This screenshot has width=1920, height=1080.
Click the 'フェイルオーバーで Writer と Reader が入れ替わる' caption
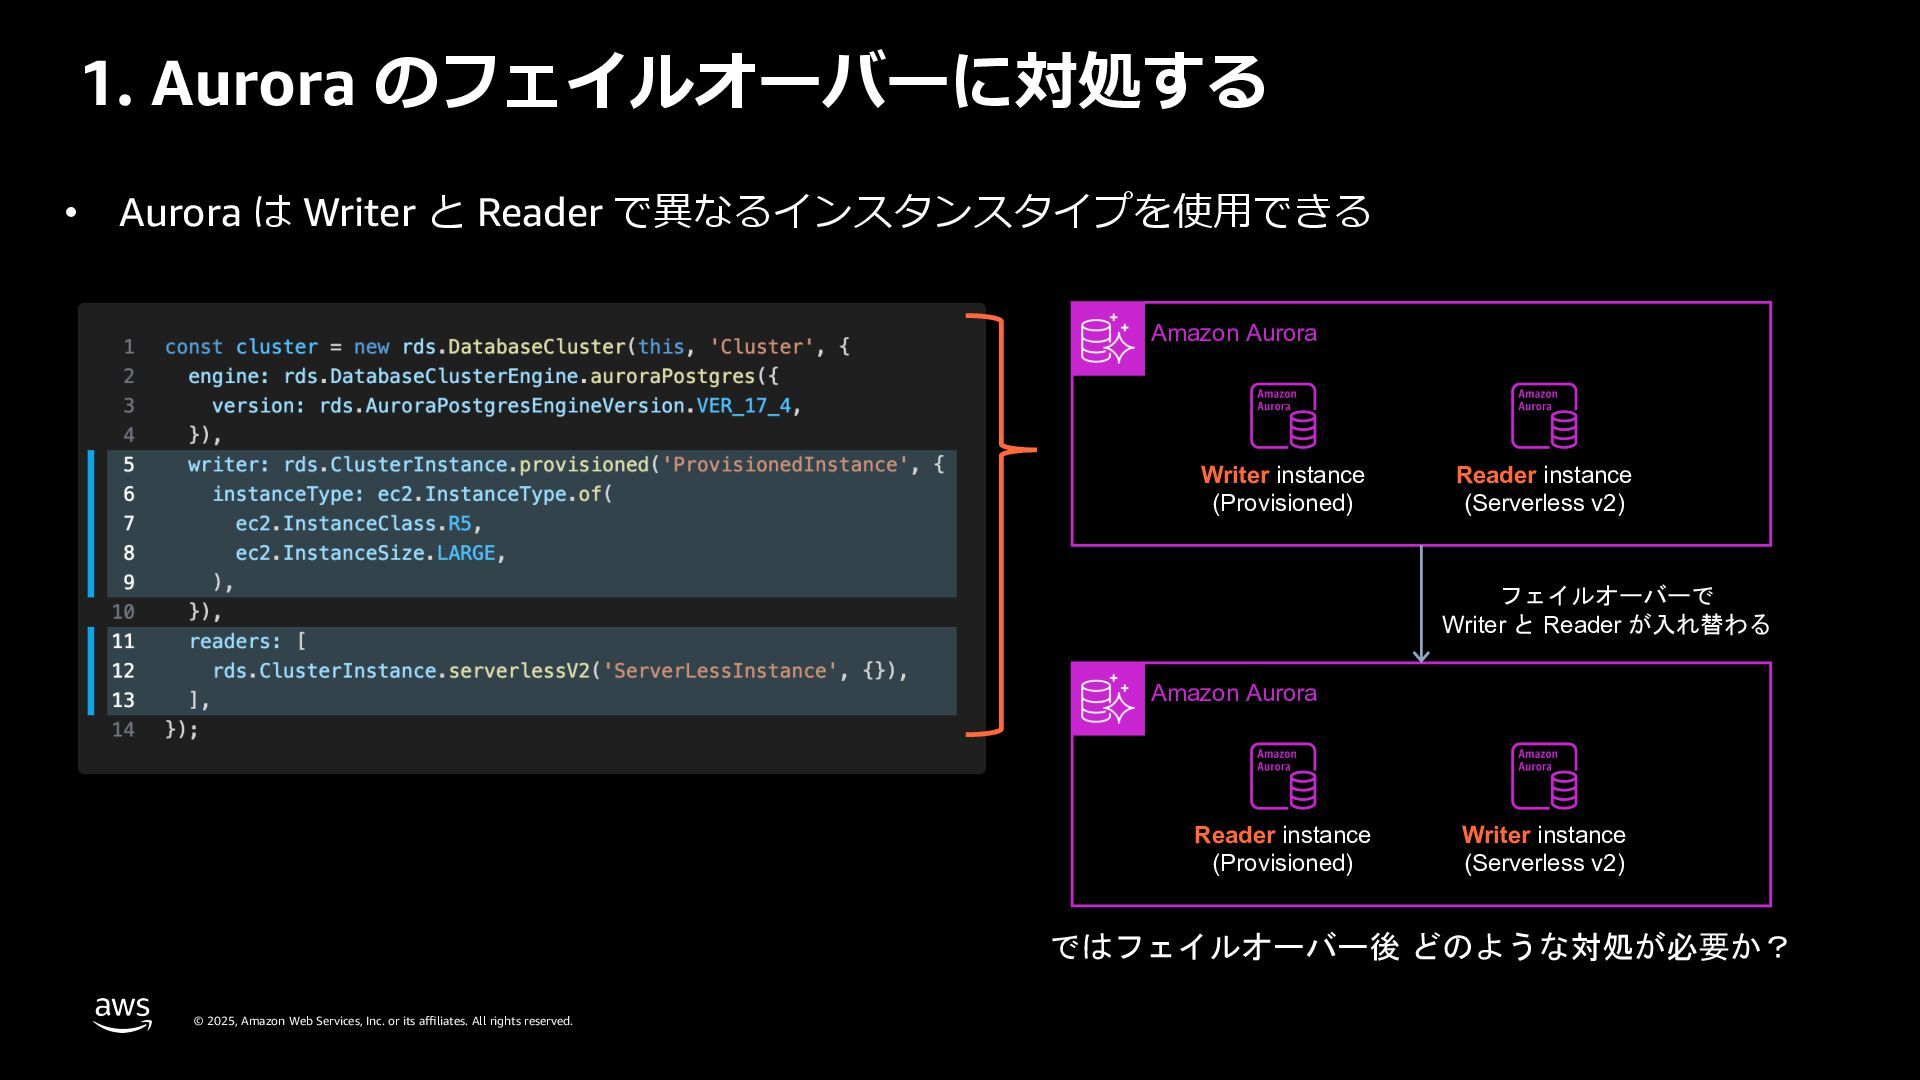point(1606,610)
